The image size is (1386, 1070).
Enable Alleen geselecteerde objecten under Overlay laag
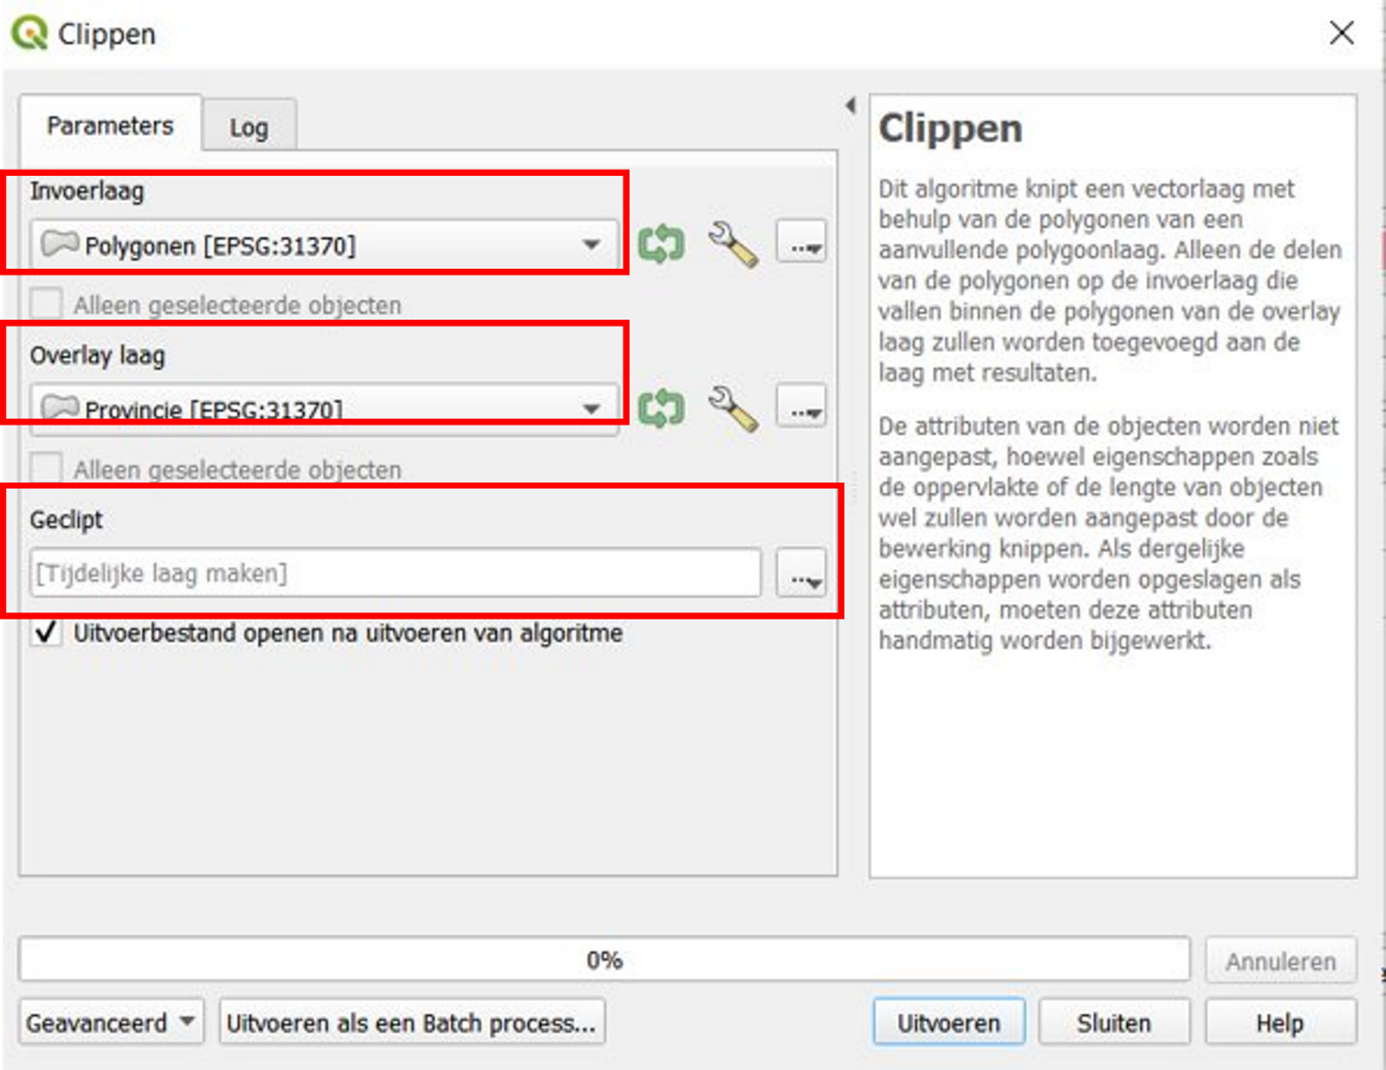point(47,468)
